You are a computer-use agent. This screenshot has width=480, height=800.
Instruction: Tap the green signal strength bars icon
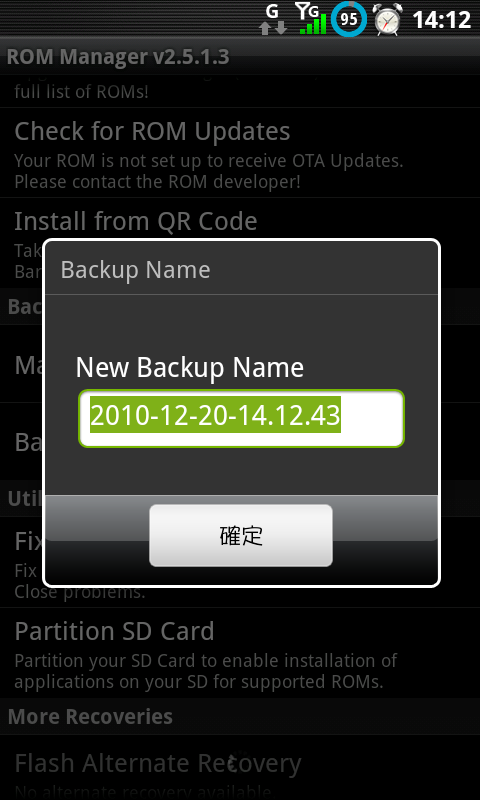coord(312,19)
